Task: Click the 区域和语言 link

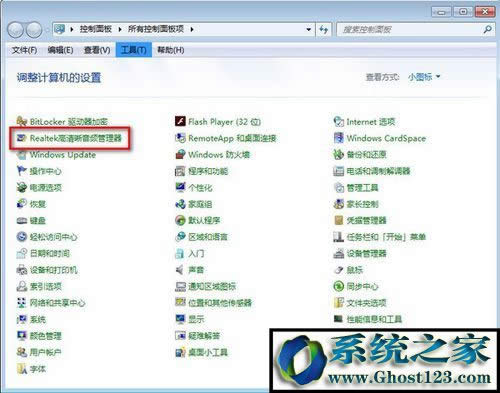Action: pos(208,237)
